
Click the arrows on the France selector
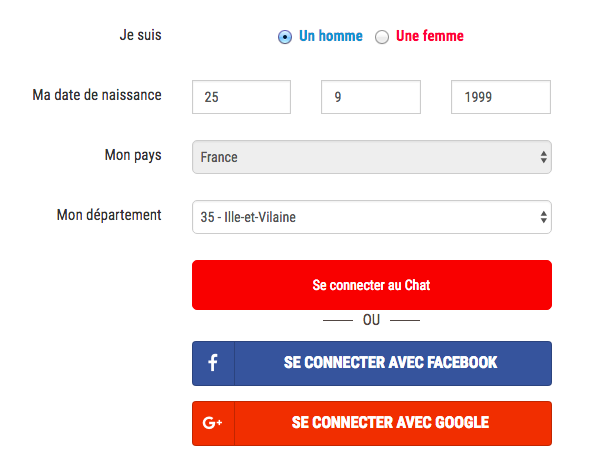point(544,157)
